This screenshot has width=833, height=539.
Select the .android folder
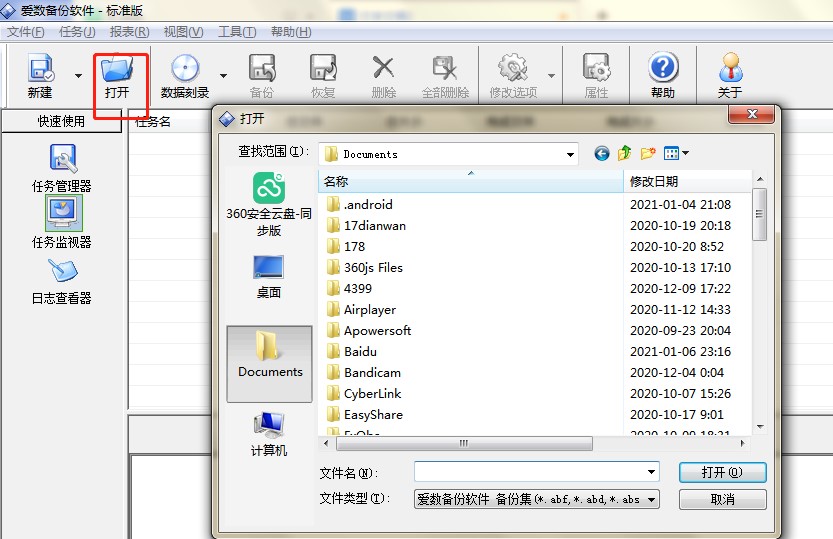[368, 204]
